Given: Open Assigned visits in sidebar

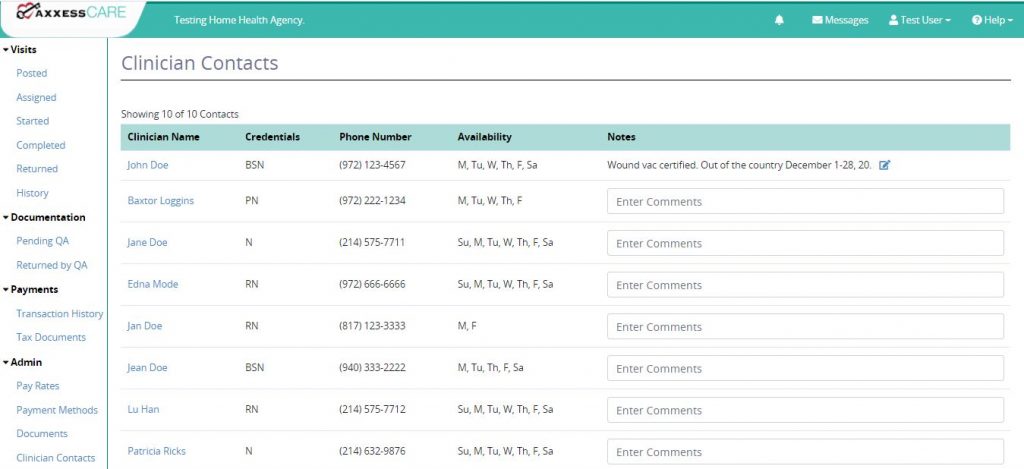Looking at the screenshot, I should pos(36,97).
